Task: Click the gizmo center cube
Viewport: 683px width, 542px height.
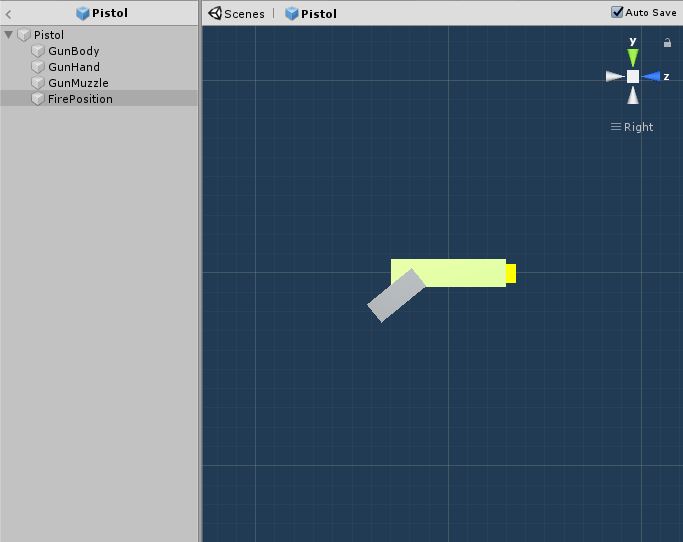Action: pos(633,77)
